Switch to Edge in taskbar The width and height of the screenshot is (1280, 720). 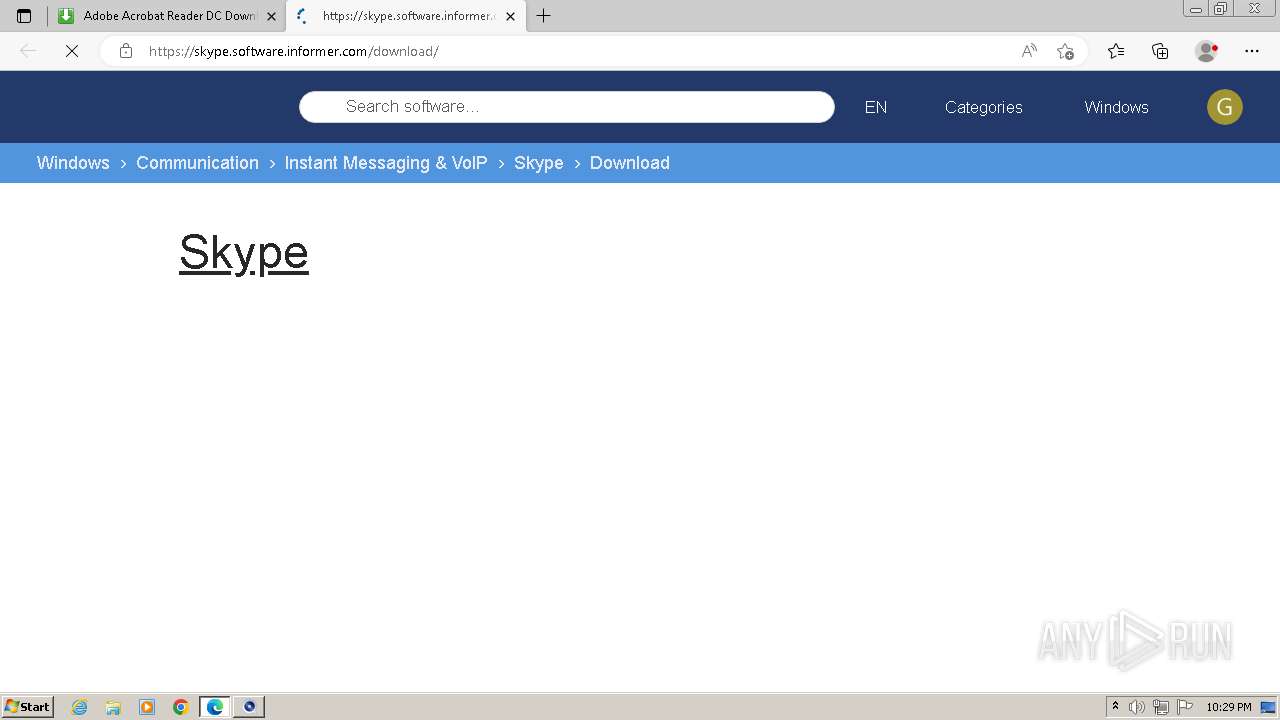coord(215,707)
